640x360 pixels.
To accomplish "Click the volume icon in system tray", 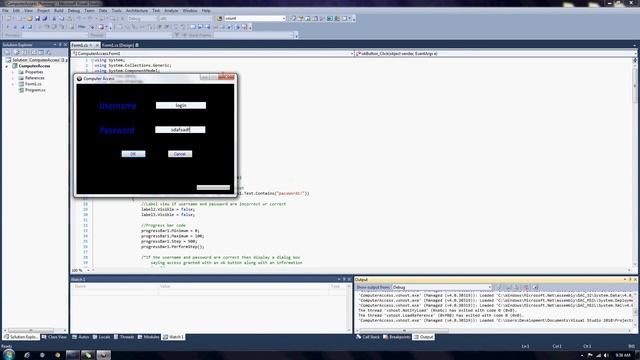I will (606, 355).
